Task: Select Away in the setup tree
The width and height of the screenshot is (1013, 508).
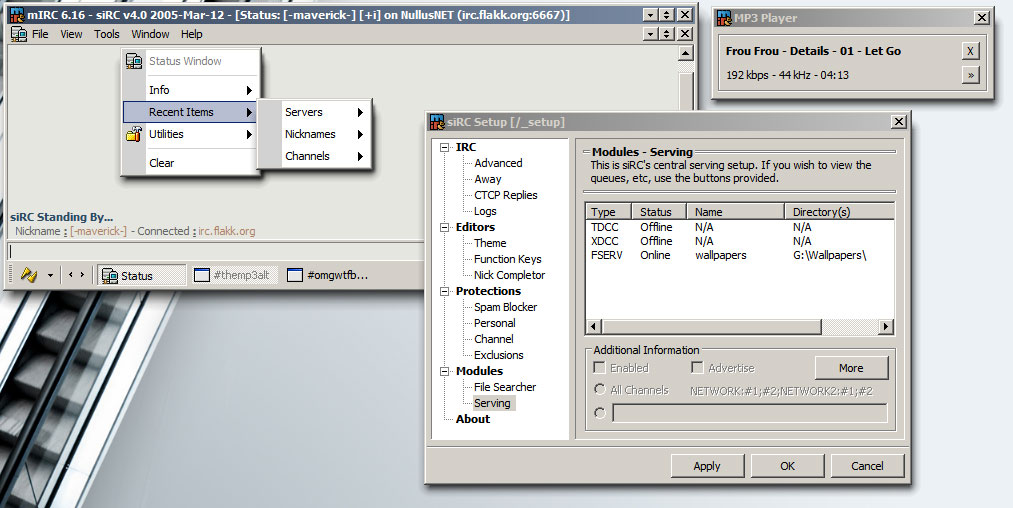Action: click(488, 179)
